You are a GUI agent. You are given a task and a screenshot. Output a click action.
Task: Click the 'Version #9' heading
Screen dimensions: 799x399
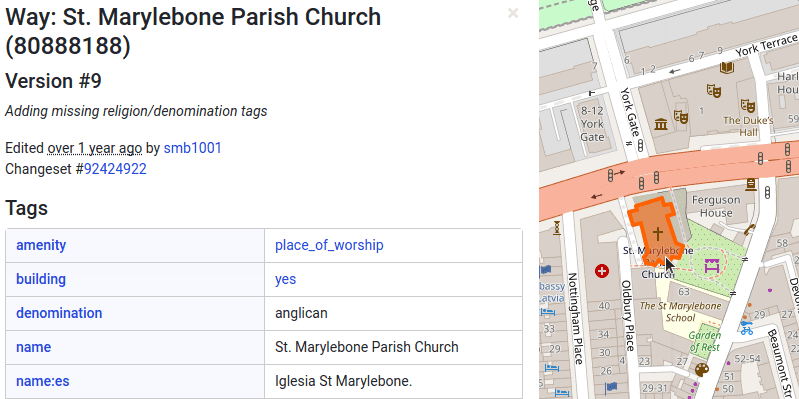(54, 81)
